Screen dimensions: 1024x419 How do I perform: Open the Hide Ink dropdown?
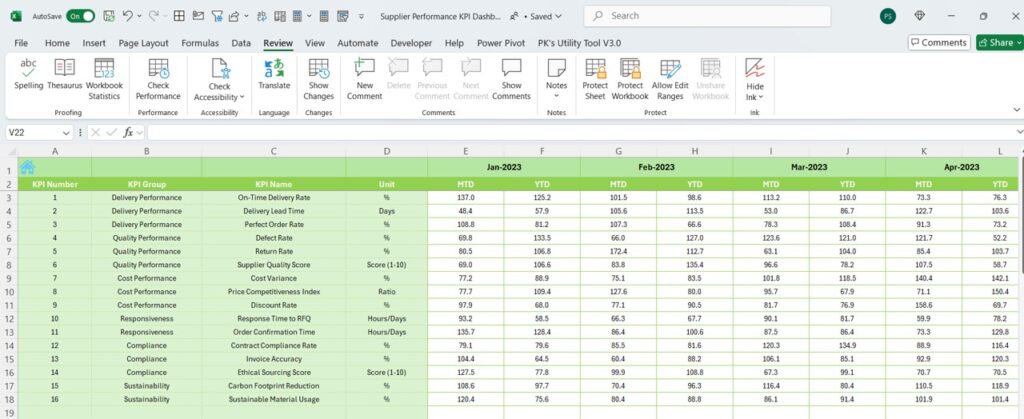click(755, 80)
